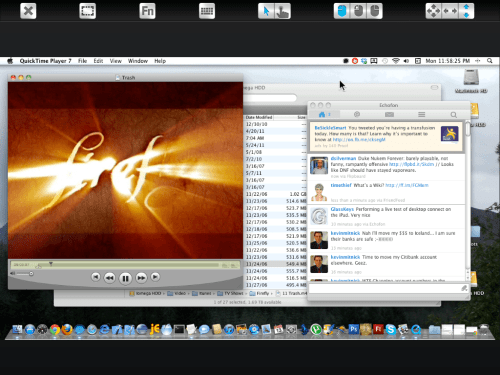Viewport: 500px width, 375px height.
Task: Open the Edit menu
Action: (98, 61)
